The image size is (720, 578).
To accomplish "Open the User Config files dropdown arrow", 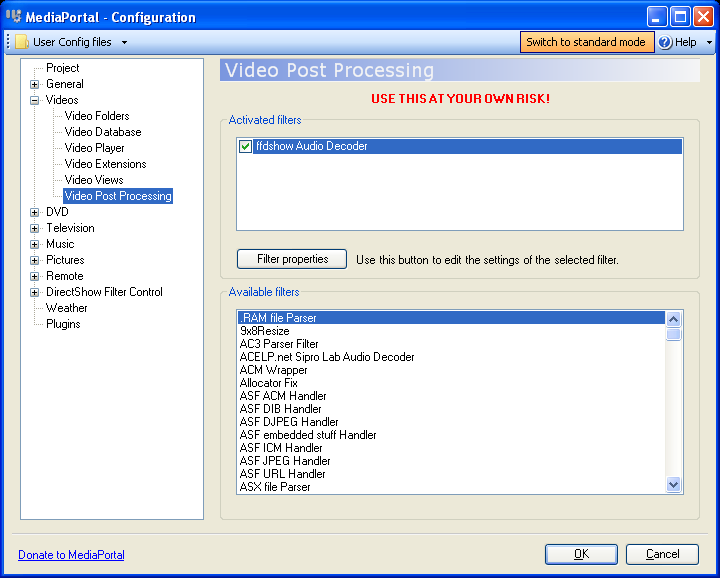I will [x=124, y=42].
